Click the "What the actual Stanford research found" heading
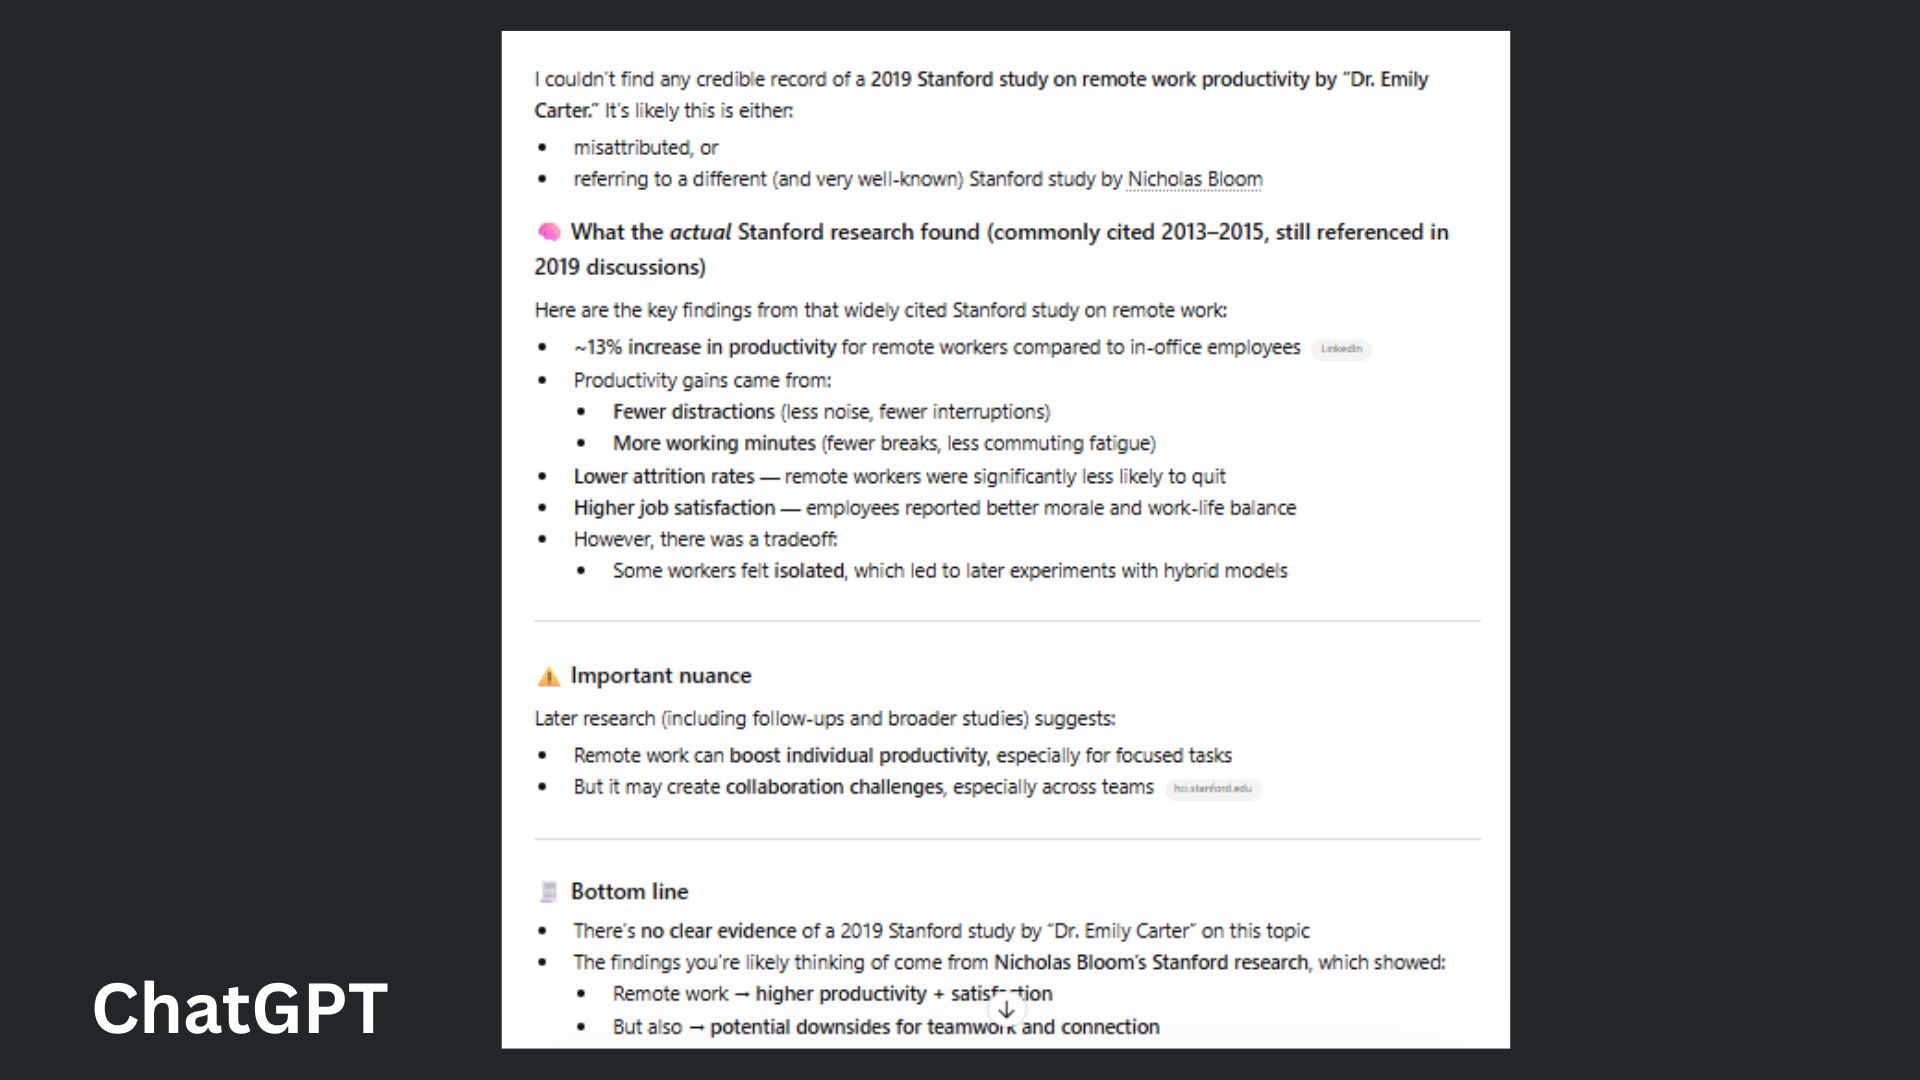The width and height of the screenshot is (1920, 1080). 775,232
